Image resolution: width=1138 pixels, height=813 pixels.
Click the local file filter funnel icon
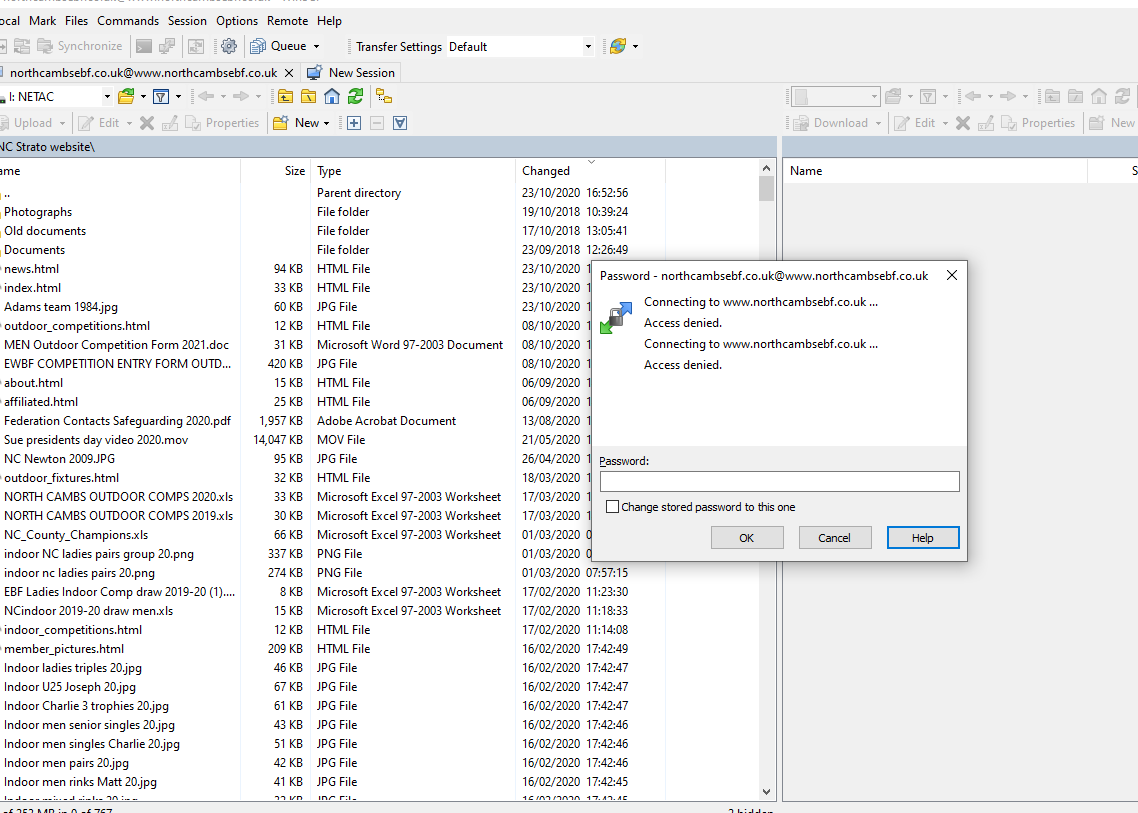pyautogui.click(x=160, y=96)
